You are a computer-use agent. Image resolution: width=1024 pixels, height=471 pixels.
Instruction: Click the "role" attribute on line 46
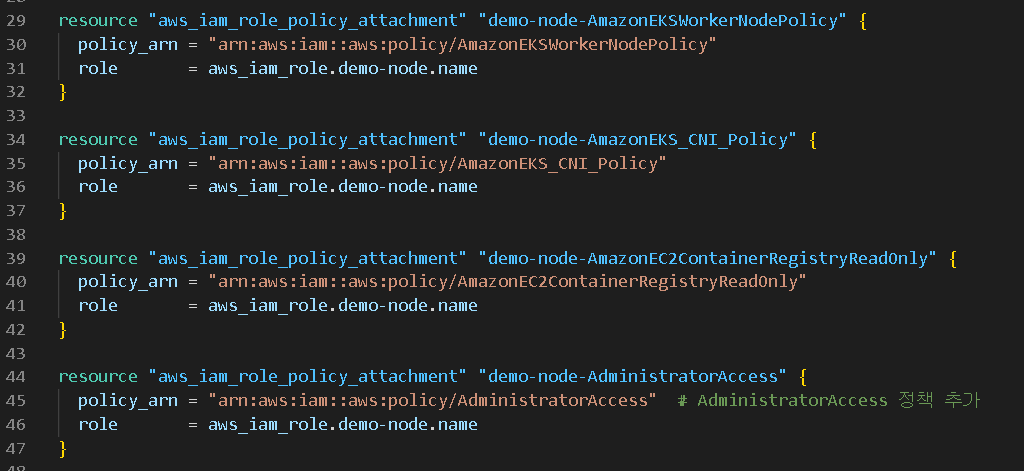[x=98, y=425]
